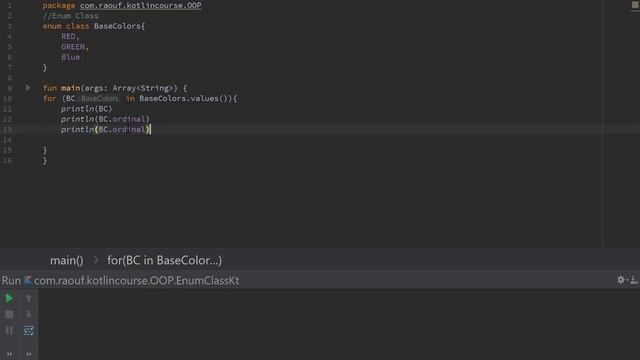Click the RED enum constant

68,36
